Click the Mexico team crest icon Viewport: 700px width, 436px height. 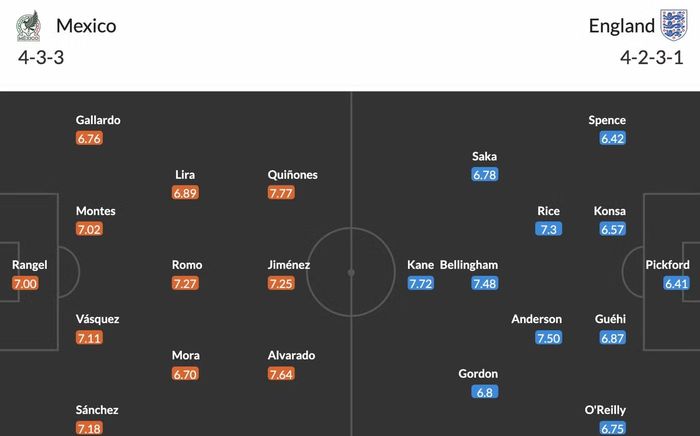29,26
